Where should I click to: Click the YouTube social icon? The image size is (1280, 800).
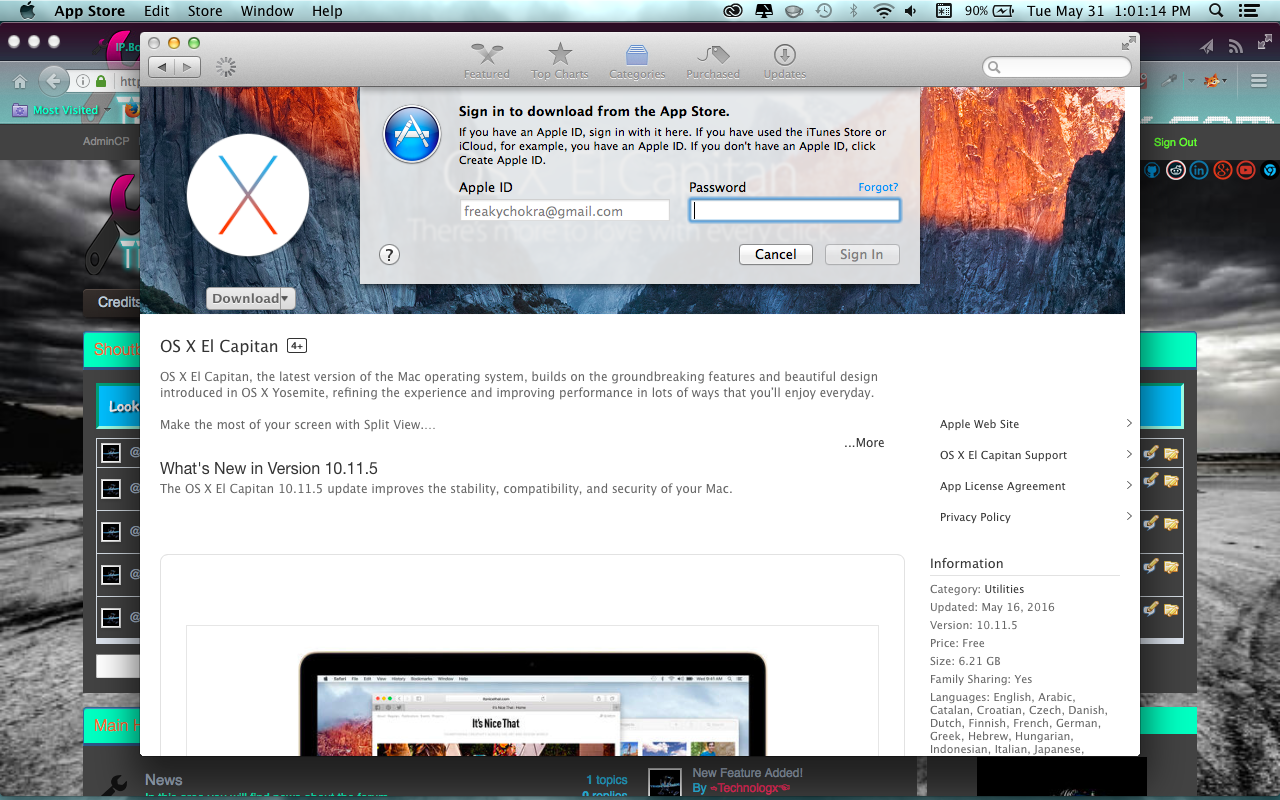coord(1245,170)
